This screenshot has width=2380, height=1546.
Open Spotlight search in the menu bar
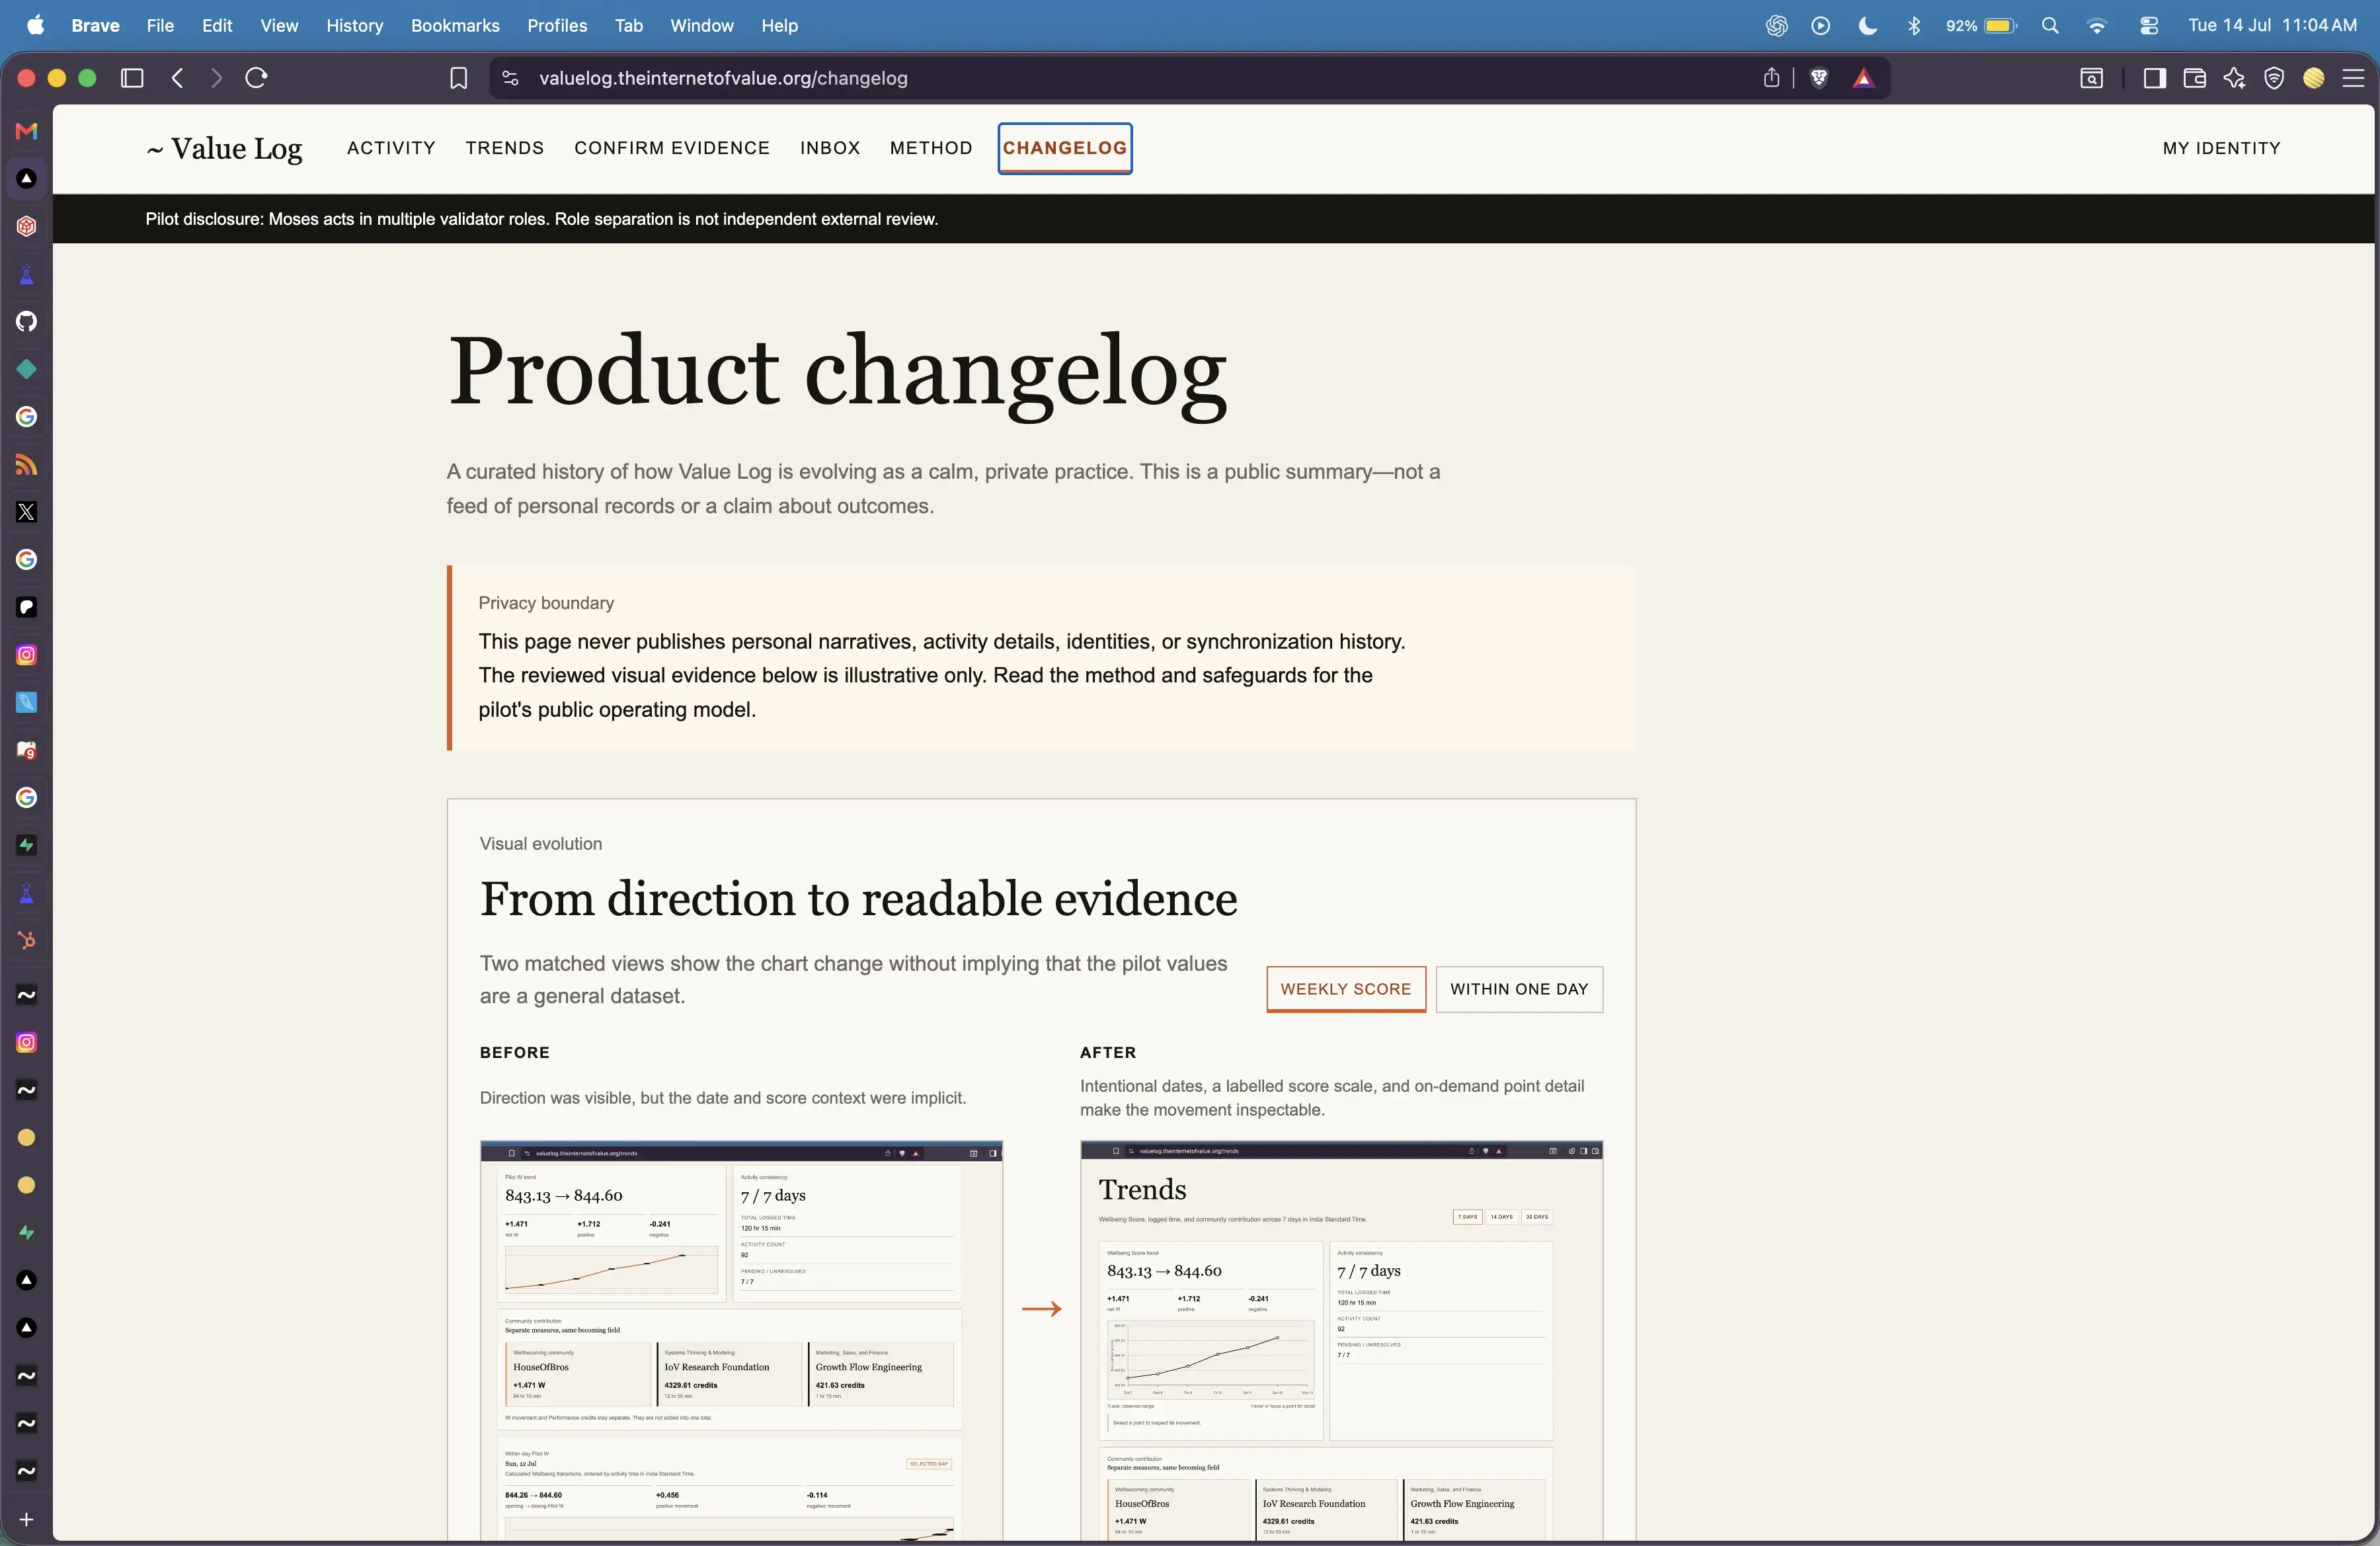pyautogui.click(x=2050, y=26)
